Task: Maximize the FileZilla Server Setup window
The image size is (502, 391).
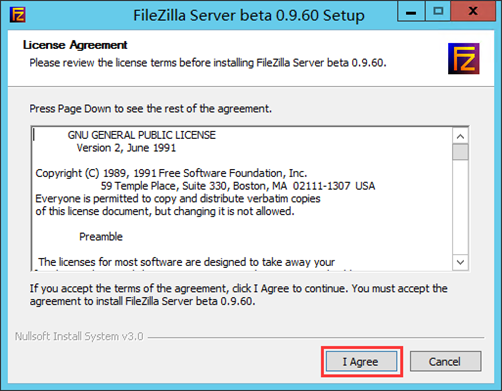Action: (438, 12)
